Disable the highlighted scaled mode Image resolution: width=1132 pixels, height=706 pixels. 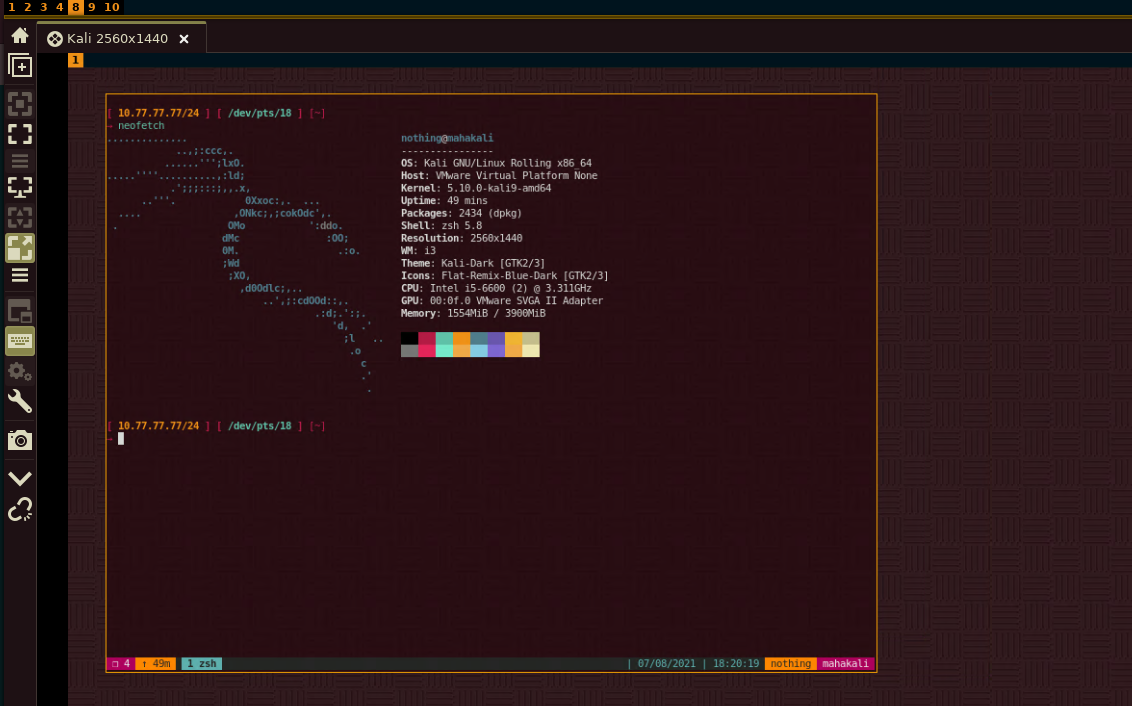click(x=19, y=248)
